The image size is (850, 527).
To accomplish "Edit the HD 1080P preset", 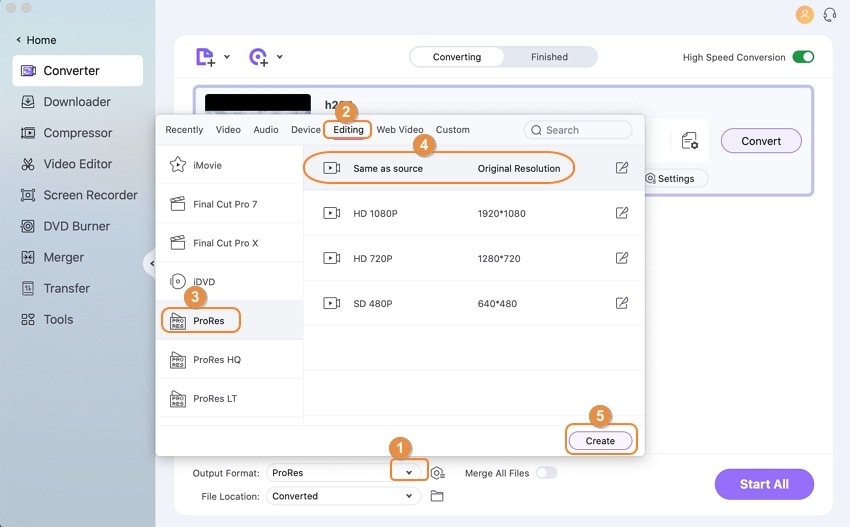I will [x=622, y=213].
